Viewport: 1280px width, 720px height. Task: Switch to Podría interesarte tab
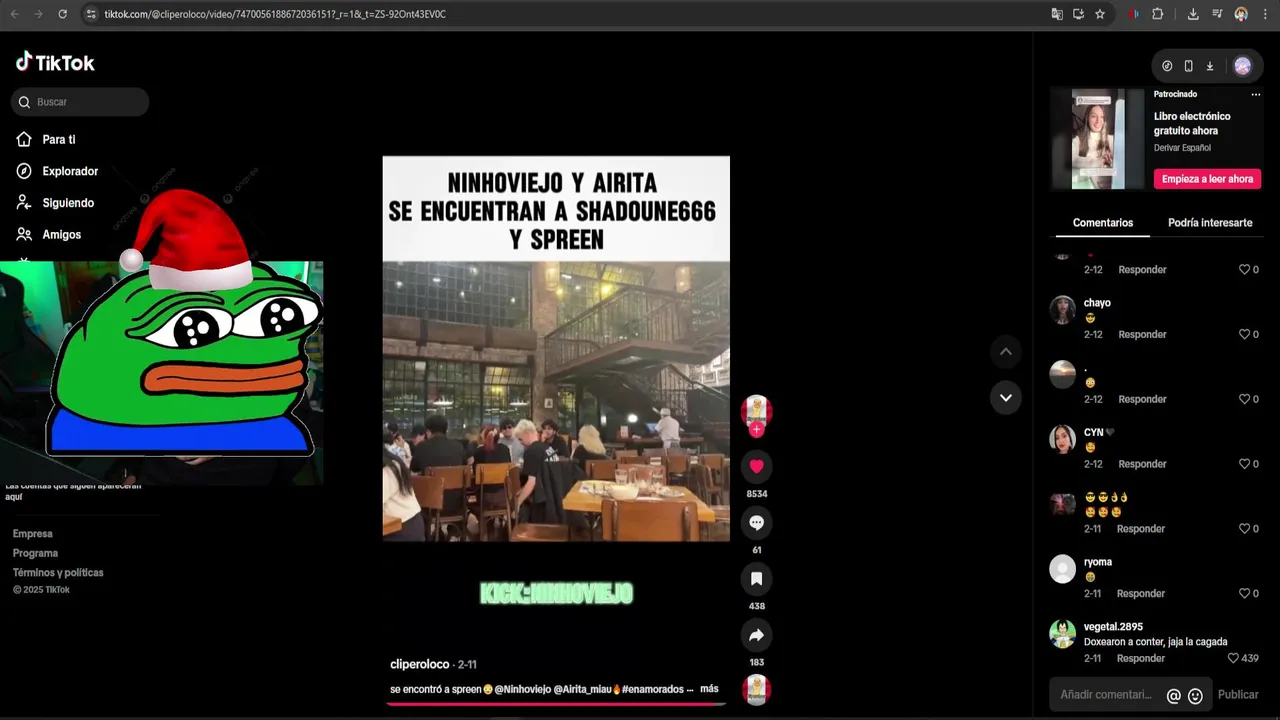pos(1210,223)
